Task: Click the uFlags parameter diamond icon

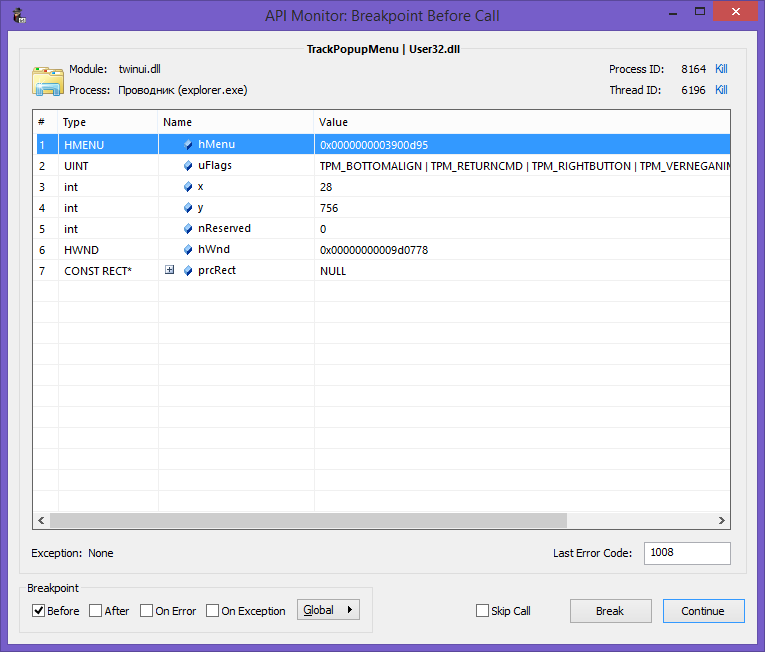Action: [188, 165]
